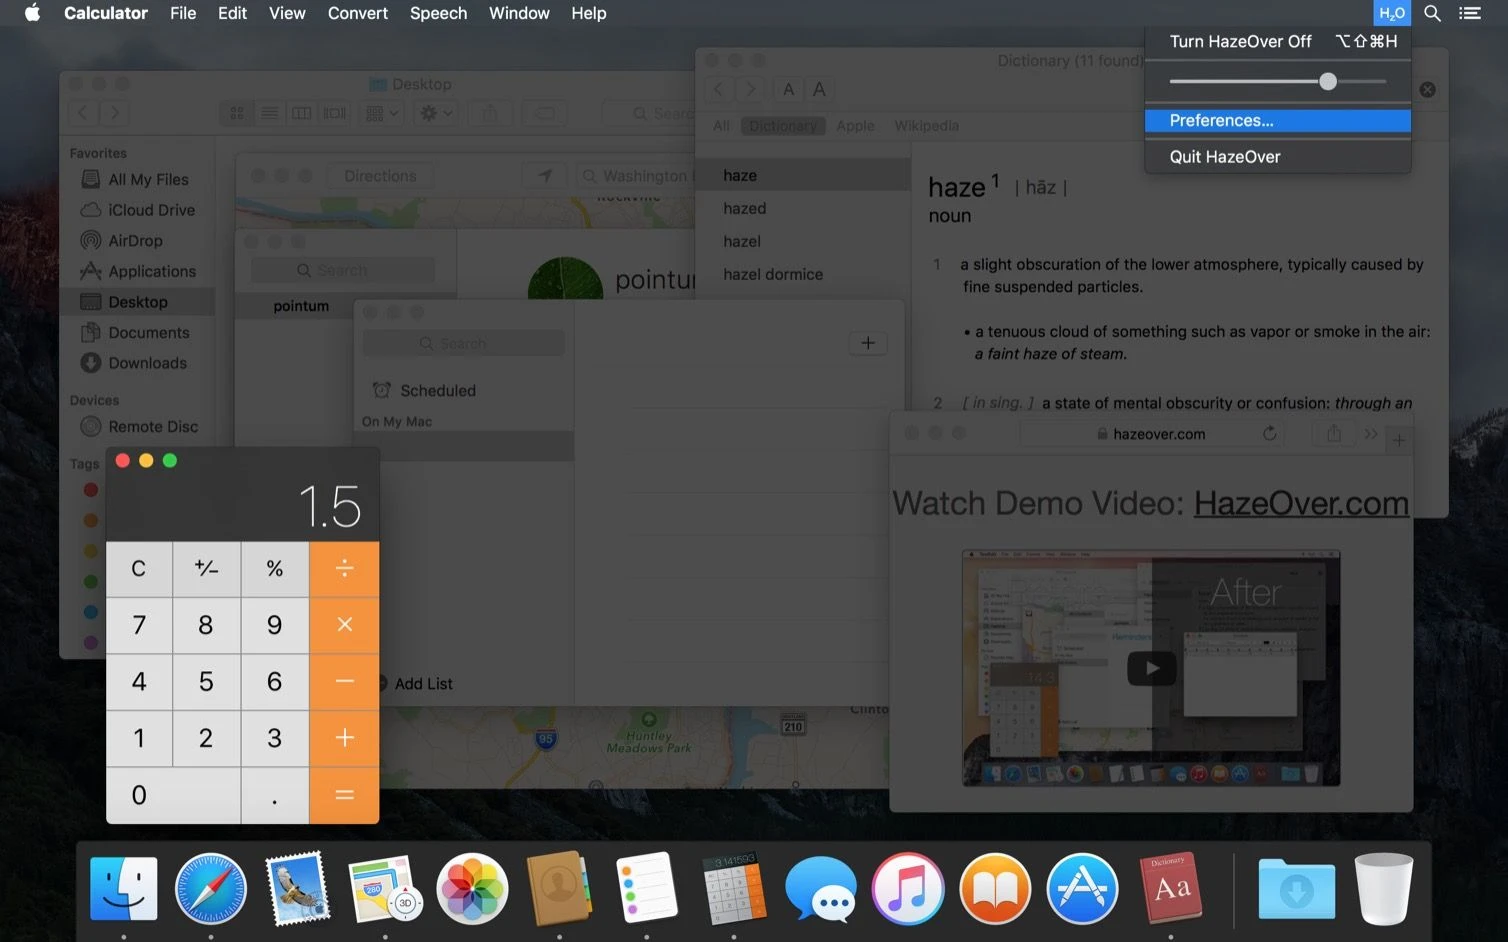Click the HazeOver menu bar icon
The image size is (1508, 942).
1391,13
